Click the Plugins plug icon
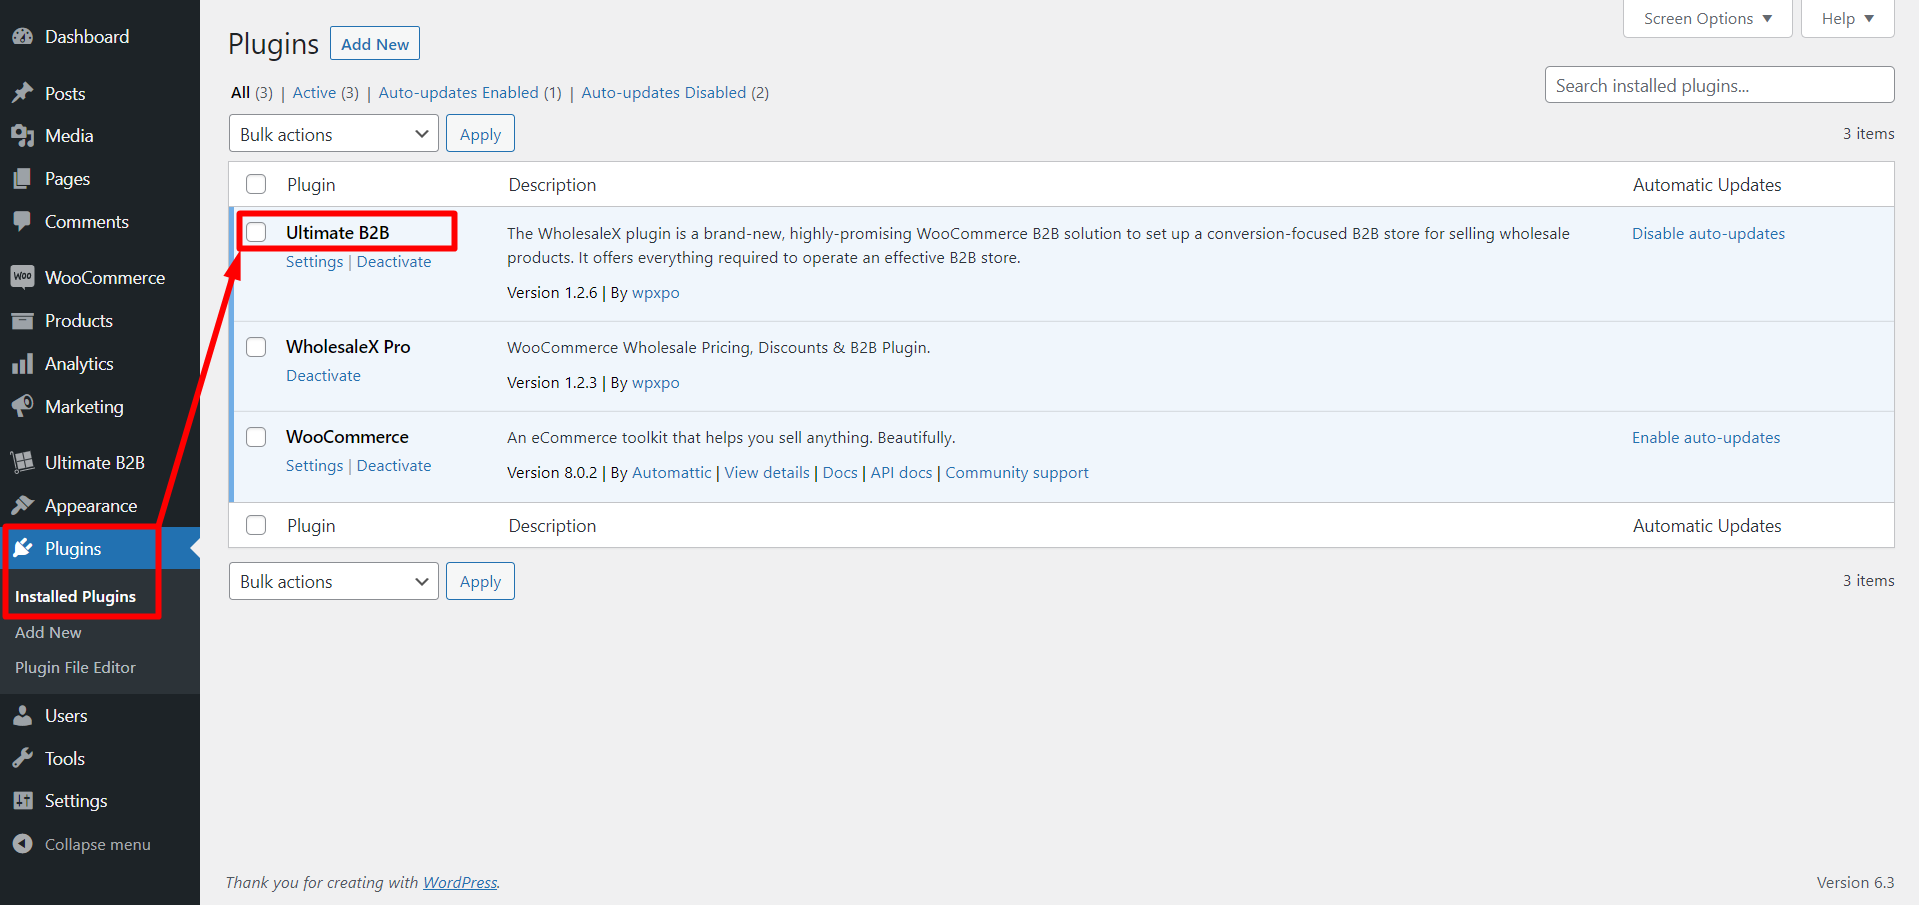The image size is (1919, 905). tap(22, 549)
